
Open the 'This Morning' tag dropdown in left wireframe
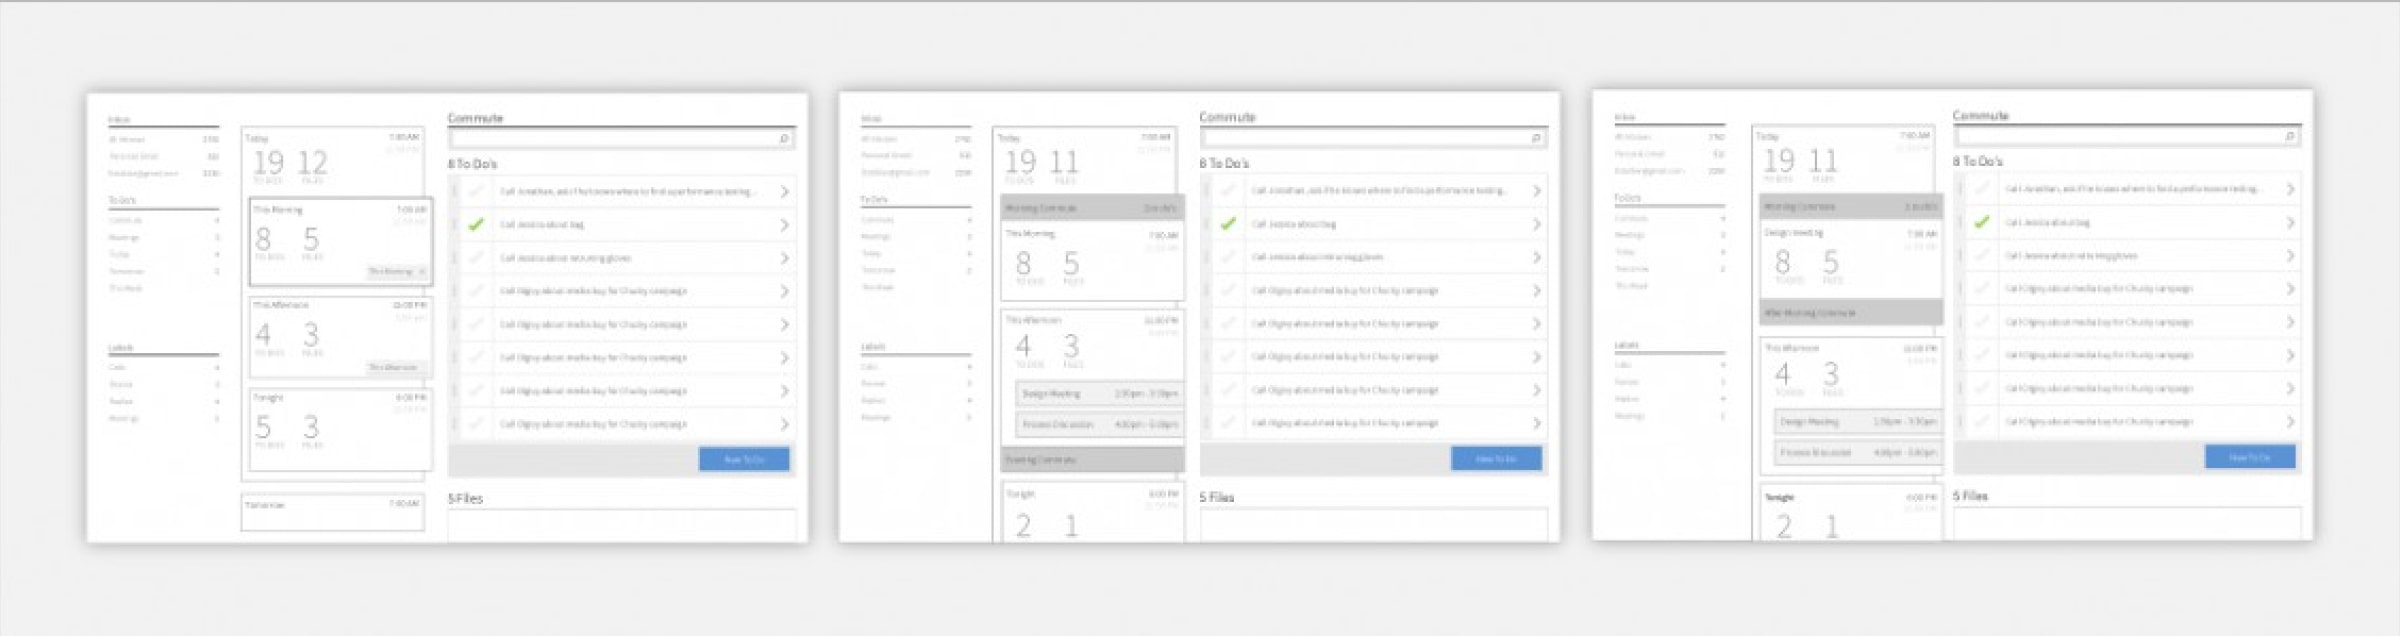(397, 272)
